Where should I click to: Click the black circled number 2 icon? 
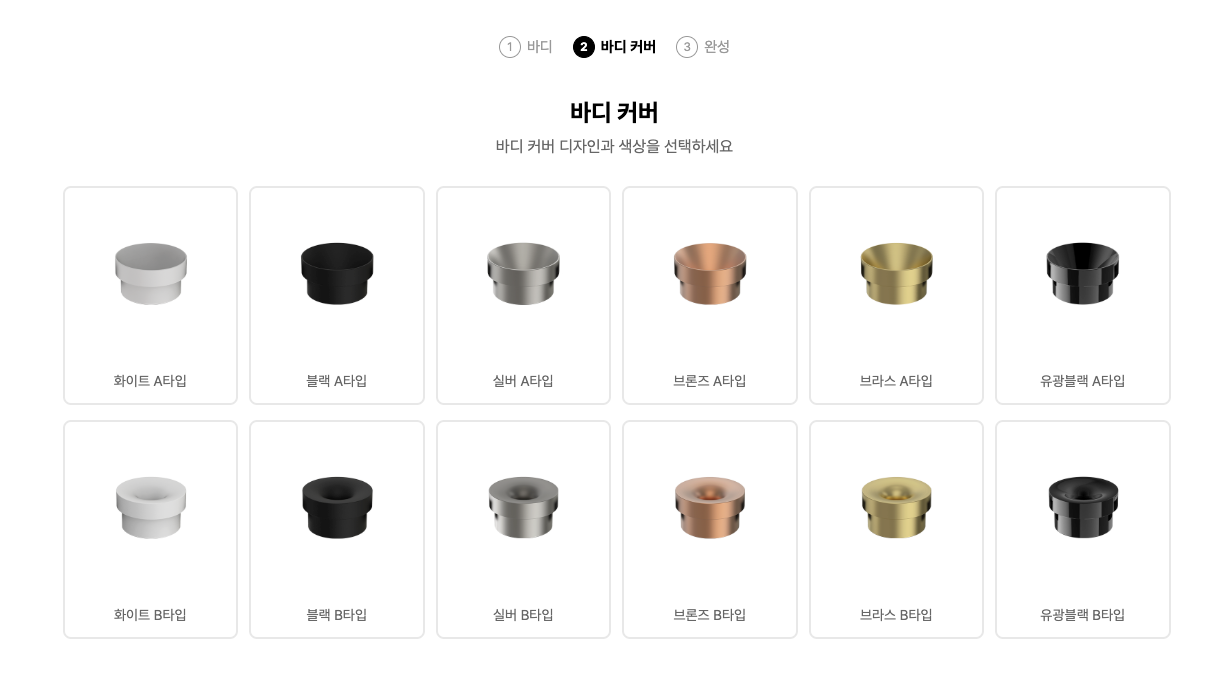pyautogui.click(x=584, y=47)
